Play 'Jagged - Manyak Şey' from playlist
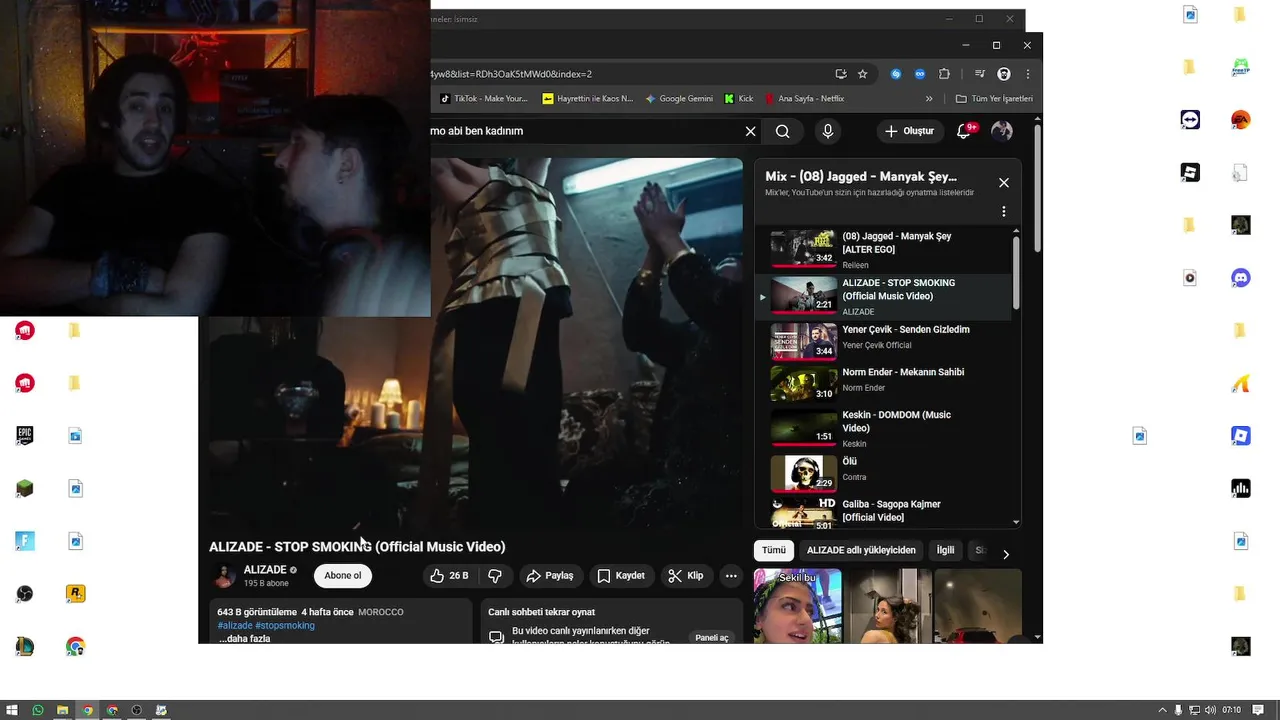The image size is (1280, 720). tap(883, 249)
